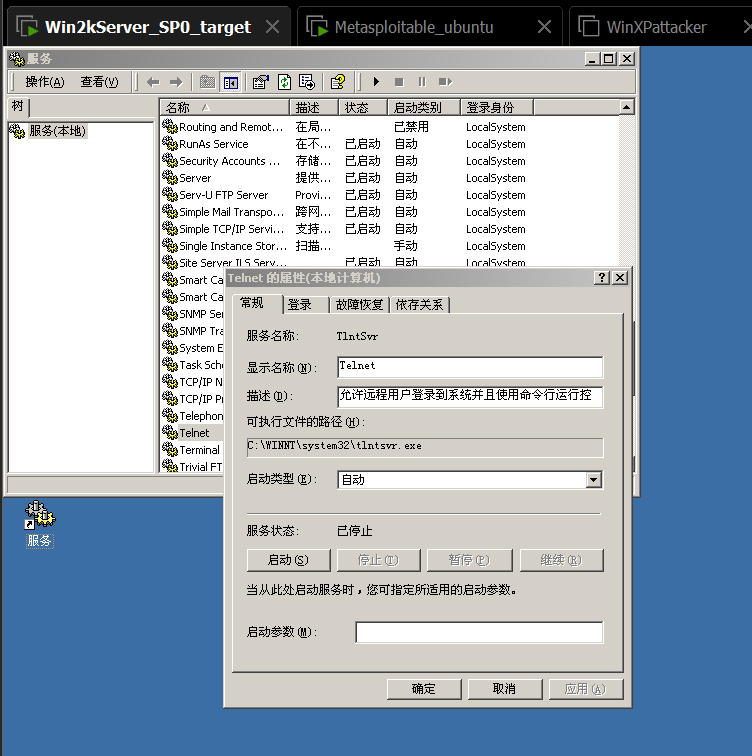
Task: Open the 服务 desktop shortcut icon
Action: point(40,524)
